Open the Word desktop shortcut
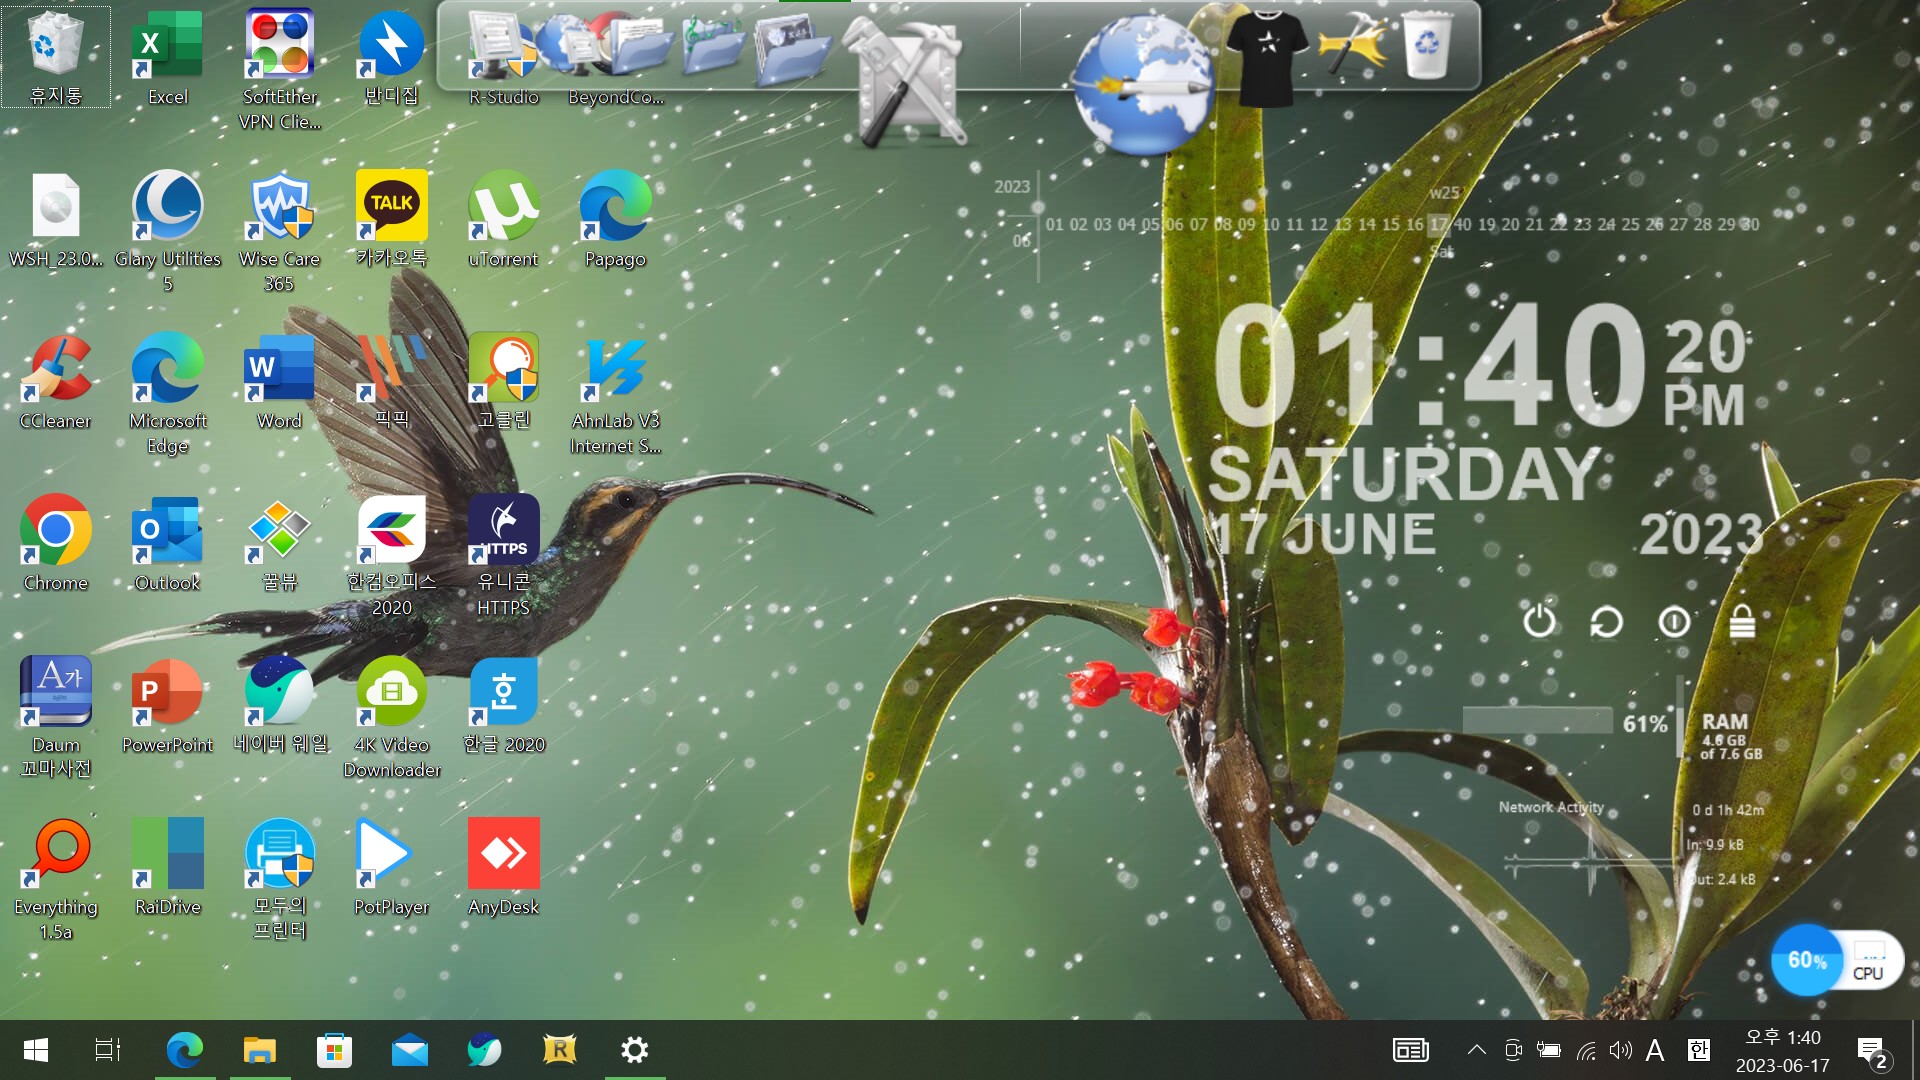This screenshot has height=1080, width=1920. click(x=280, y=382)
